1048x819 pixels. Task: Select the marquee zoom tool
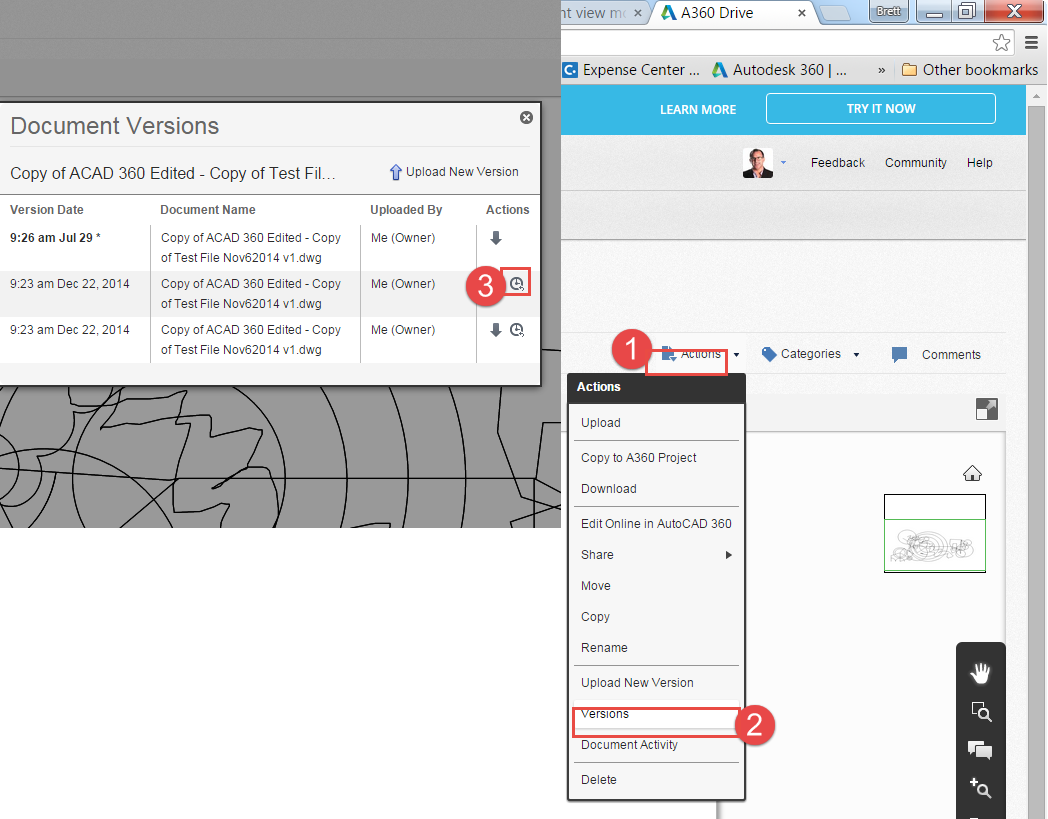point(980,712)
